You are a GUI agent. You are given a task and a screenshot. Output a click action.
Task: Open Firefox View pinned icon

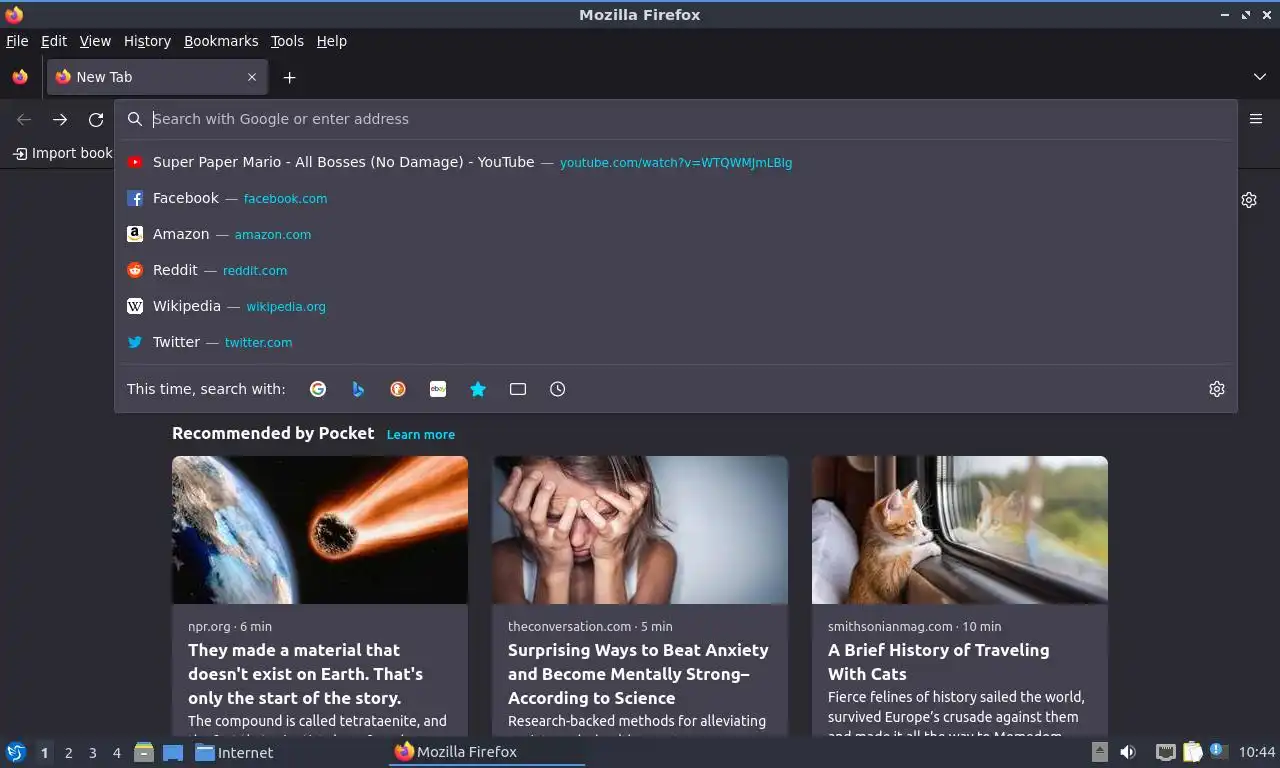(x=20, y=77)
